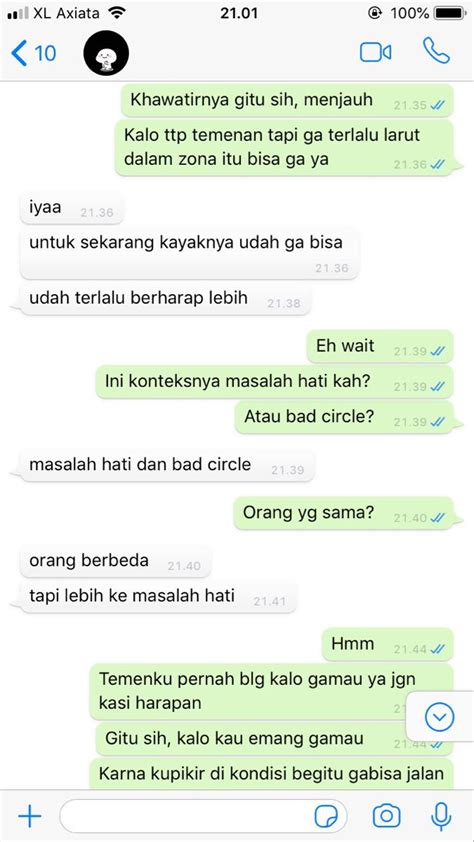Tap the 'Orang yg sama?' bubble
The height and width of the screenshot is (842, 474).
point(344,513)
